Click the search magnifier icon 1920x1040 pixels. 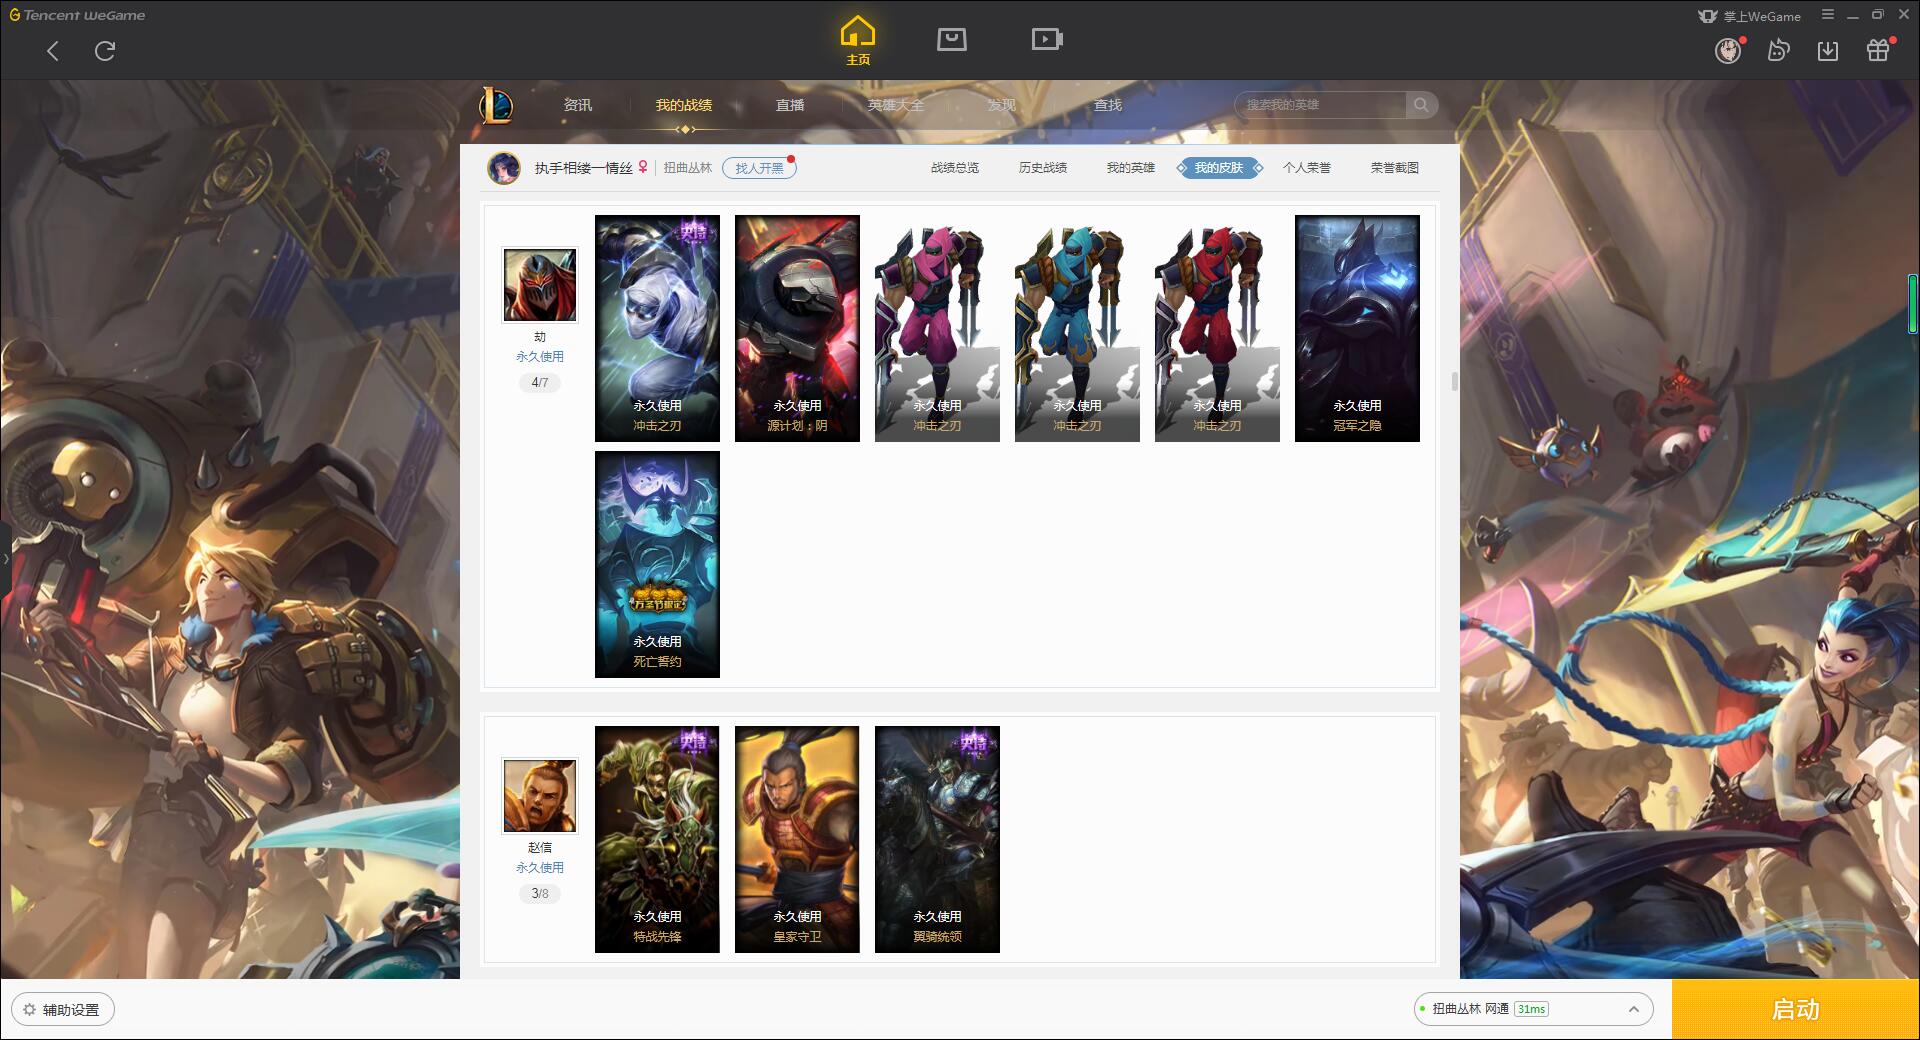(1421, 105)
